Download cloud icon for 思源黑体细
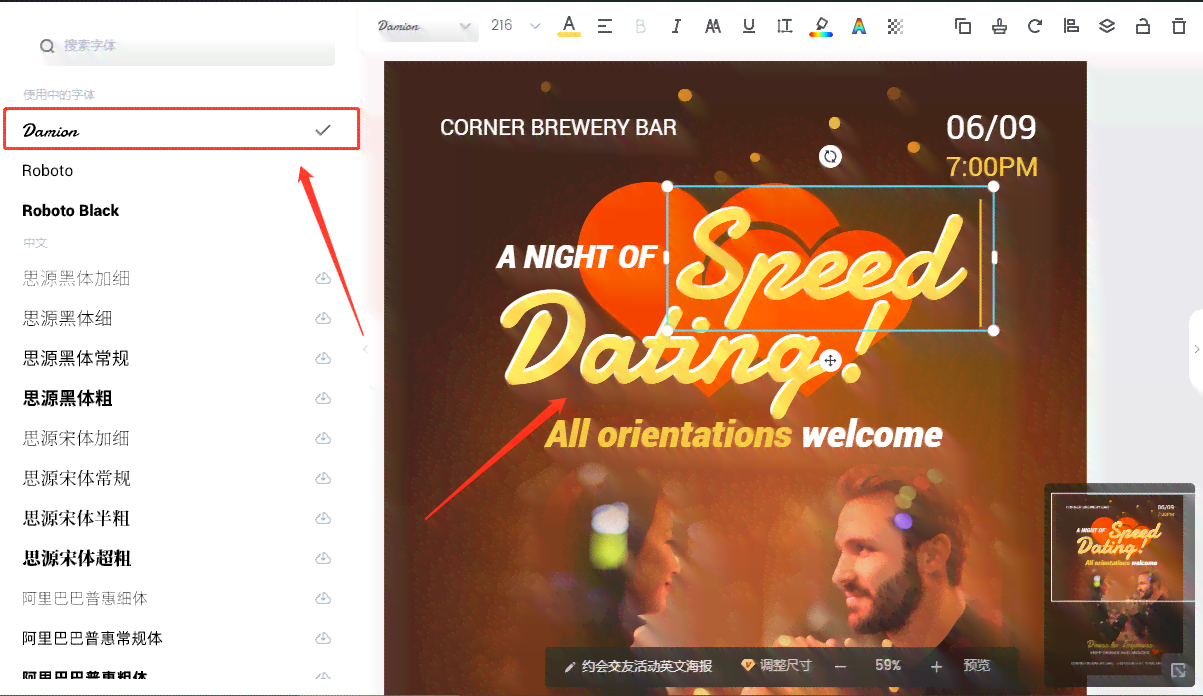Image resolution: width=1203 pixels, height=696 pixels. coord(323,318)
